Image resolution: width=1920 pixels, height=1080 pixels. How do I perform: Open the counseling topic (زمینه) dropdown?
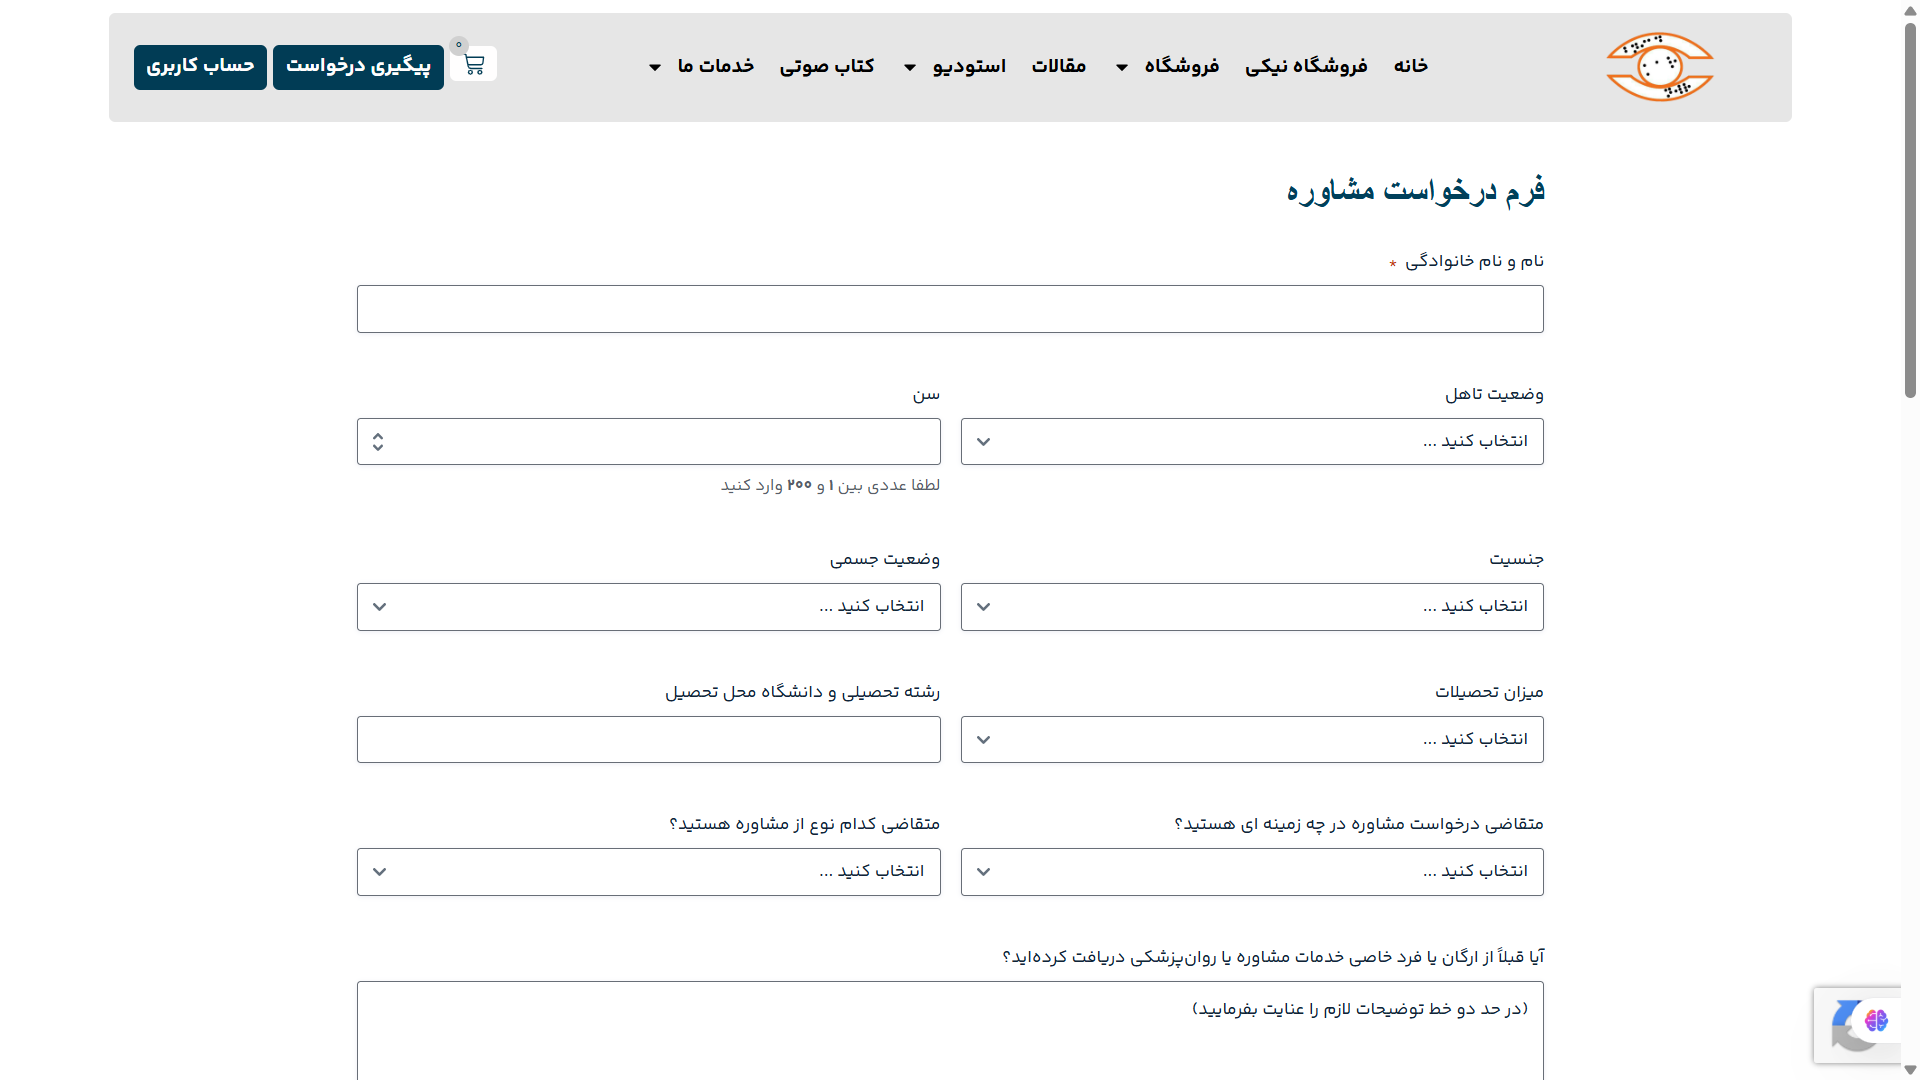click(1252, 872)
